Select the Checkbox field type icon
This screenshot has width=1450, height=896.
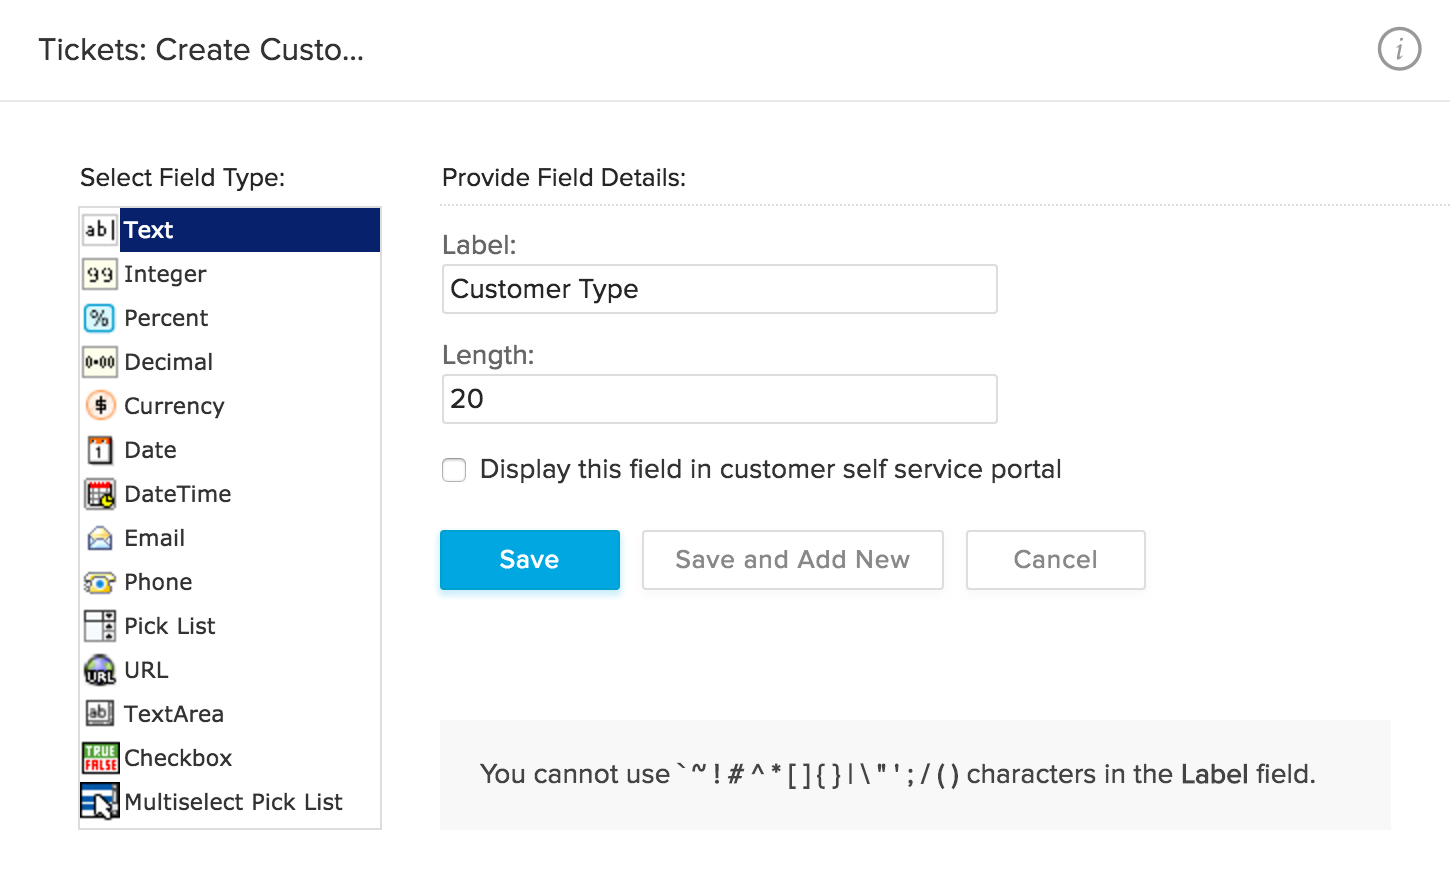(99, 758)
